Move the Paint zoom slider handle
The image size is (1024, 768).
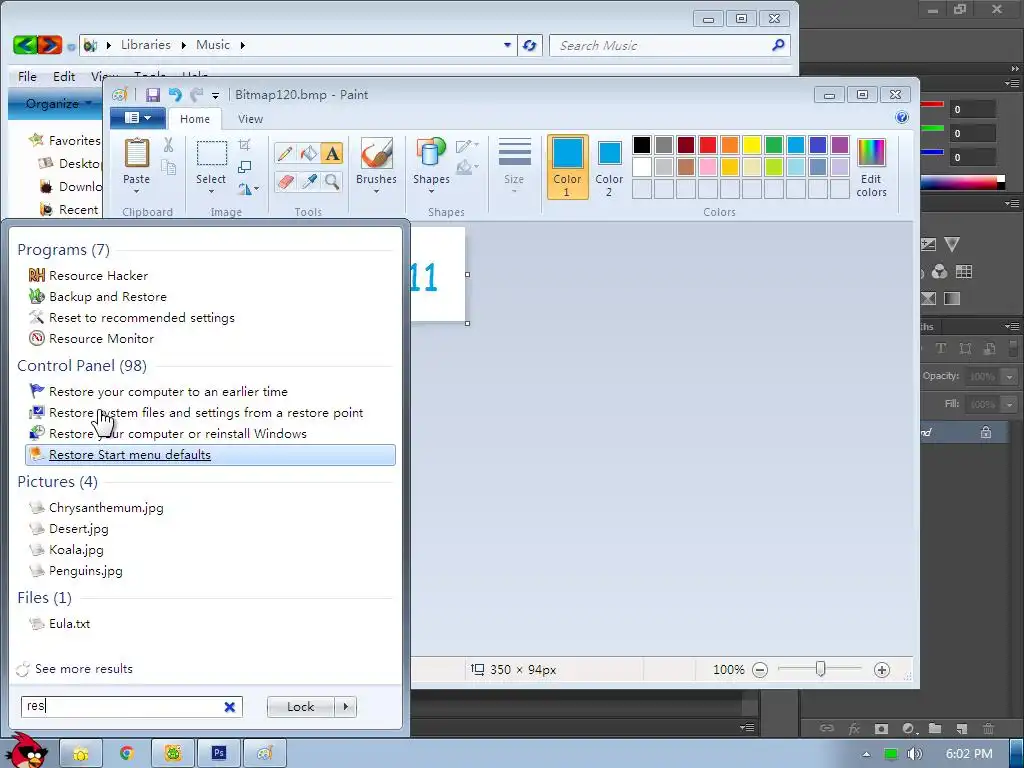[x=820, y=669]
